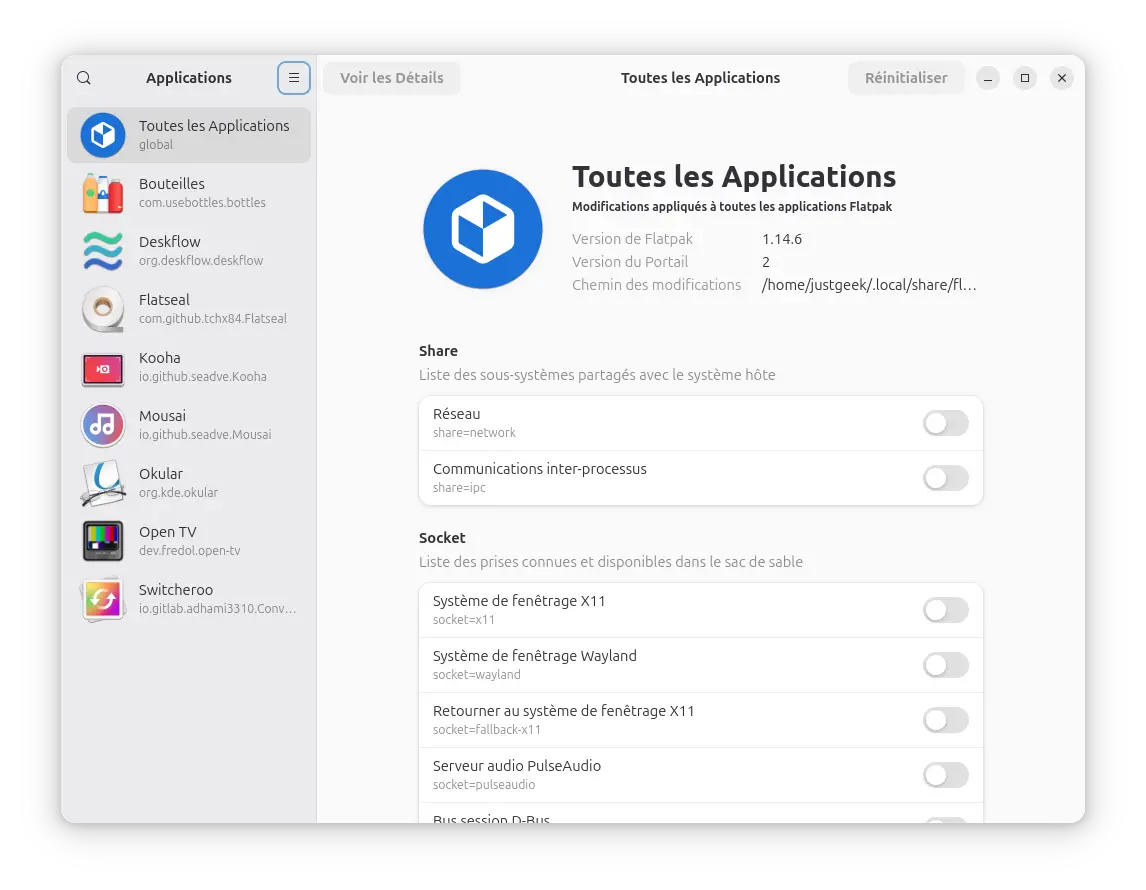Enable Serveur audio PulseAudio switch
The width and height of the screenshot is (1146, 890).
click(x=946, y=775)
